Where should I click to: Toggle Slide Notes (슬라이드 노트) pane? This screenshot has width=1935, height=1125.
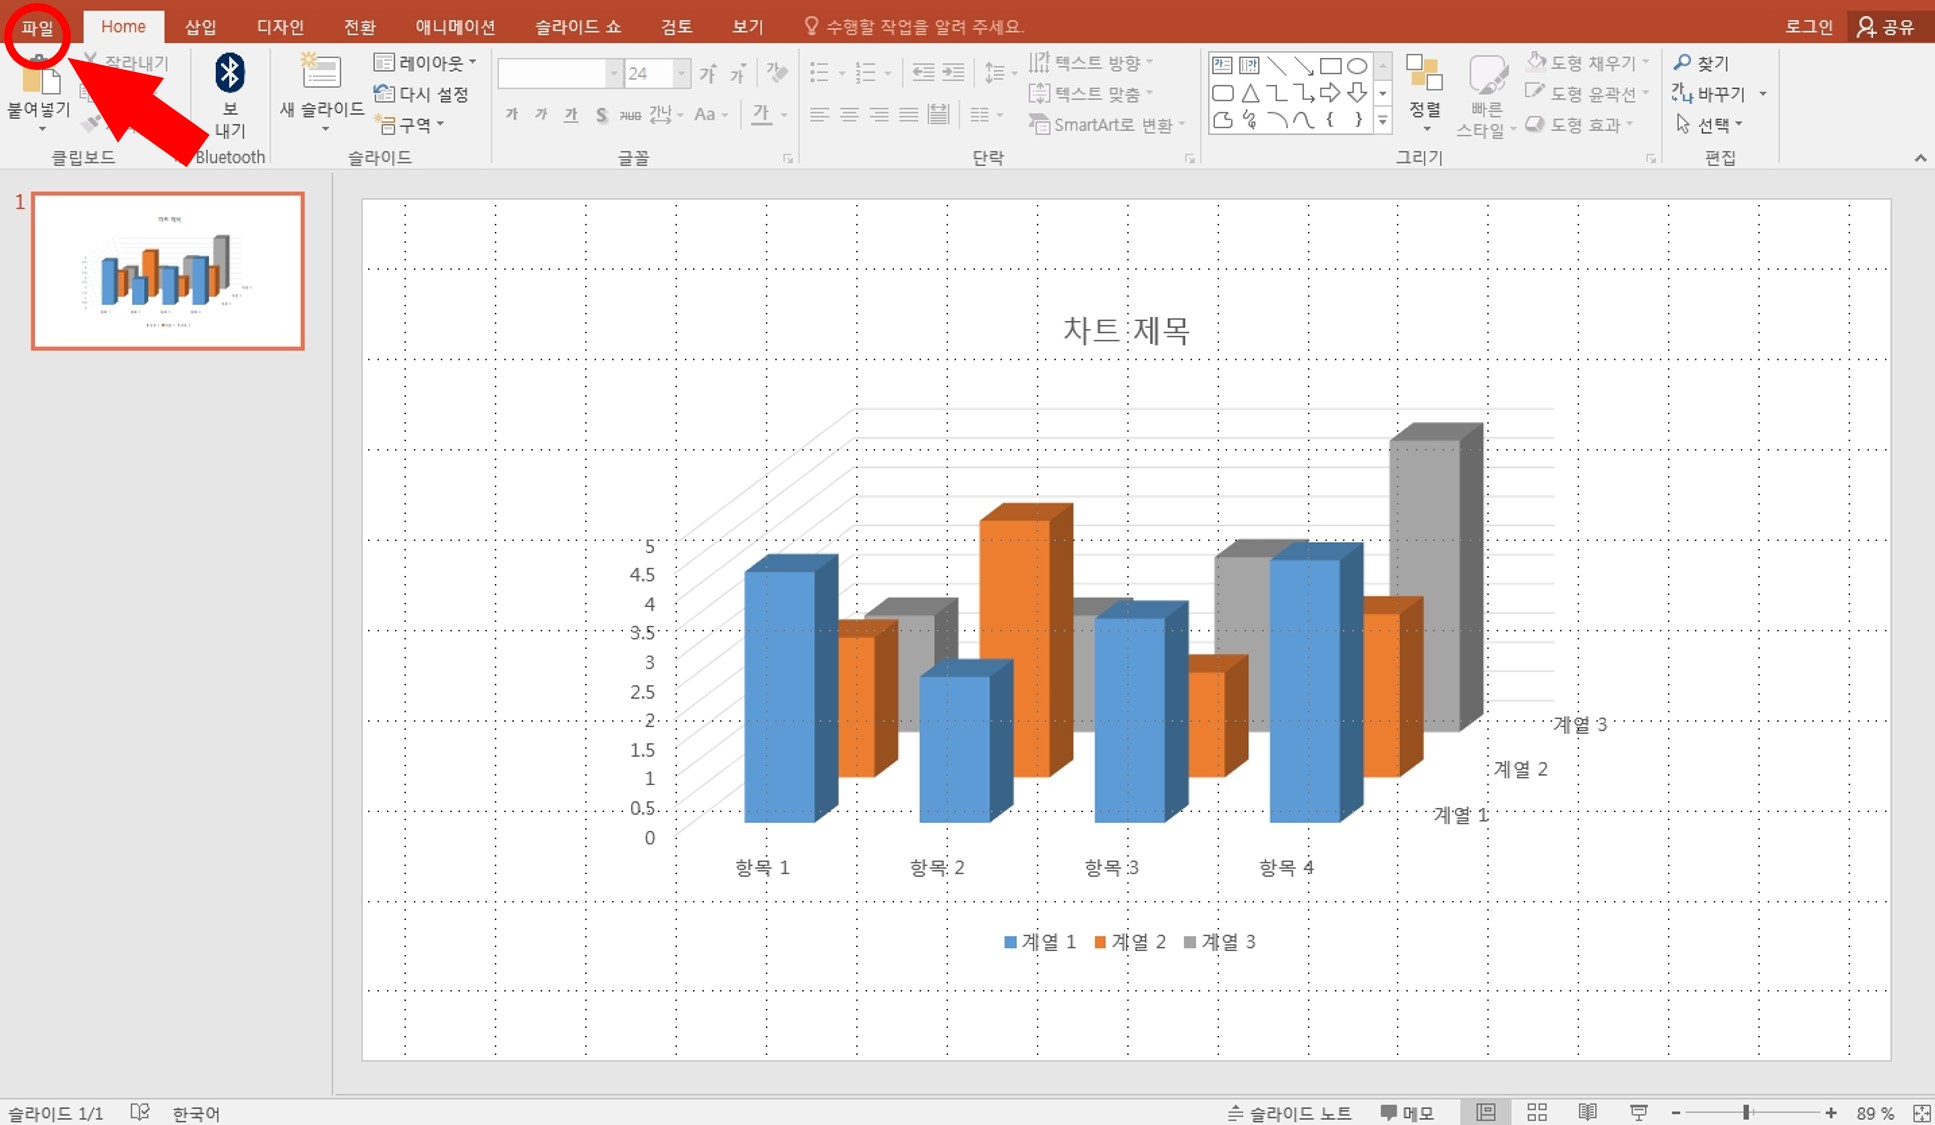[1289, 1113]
